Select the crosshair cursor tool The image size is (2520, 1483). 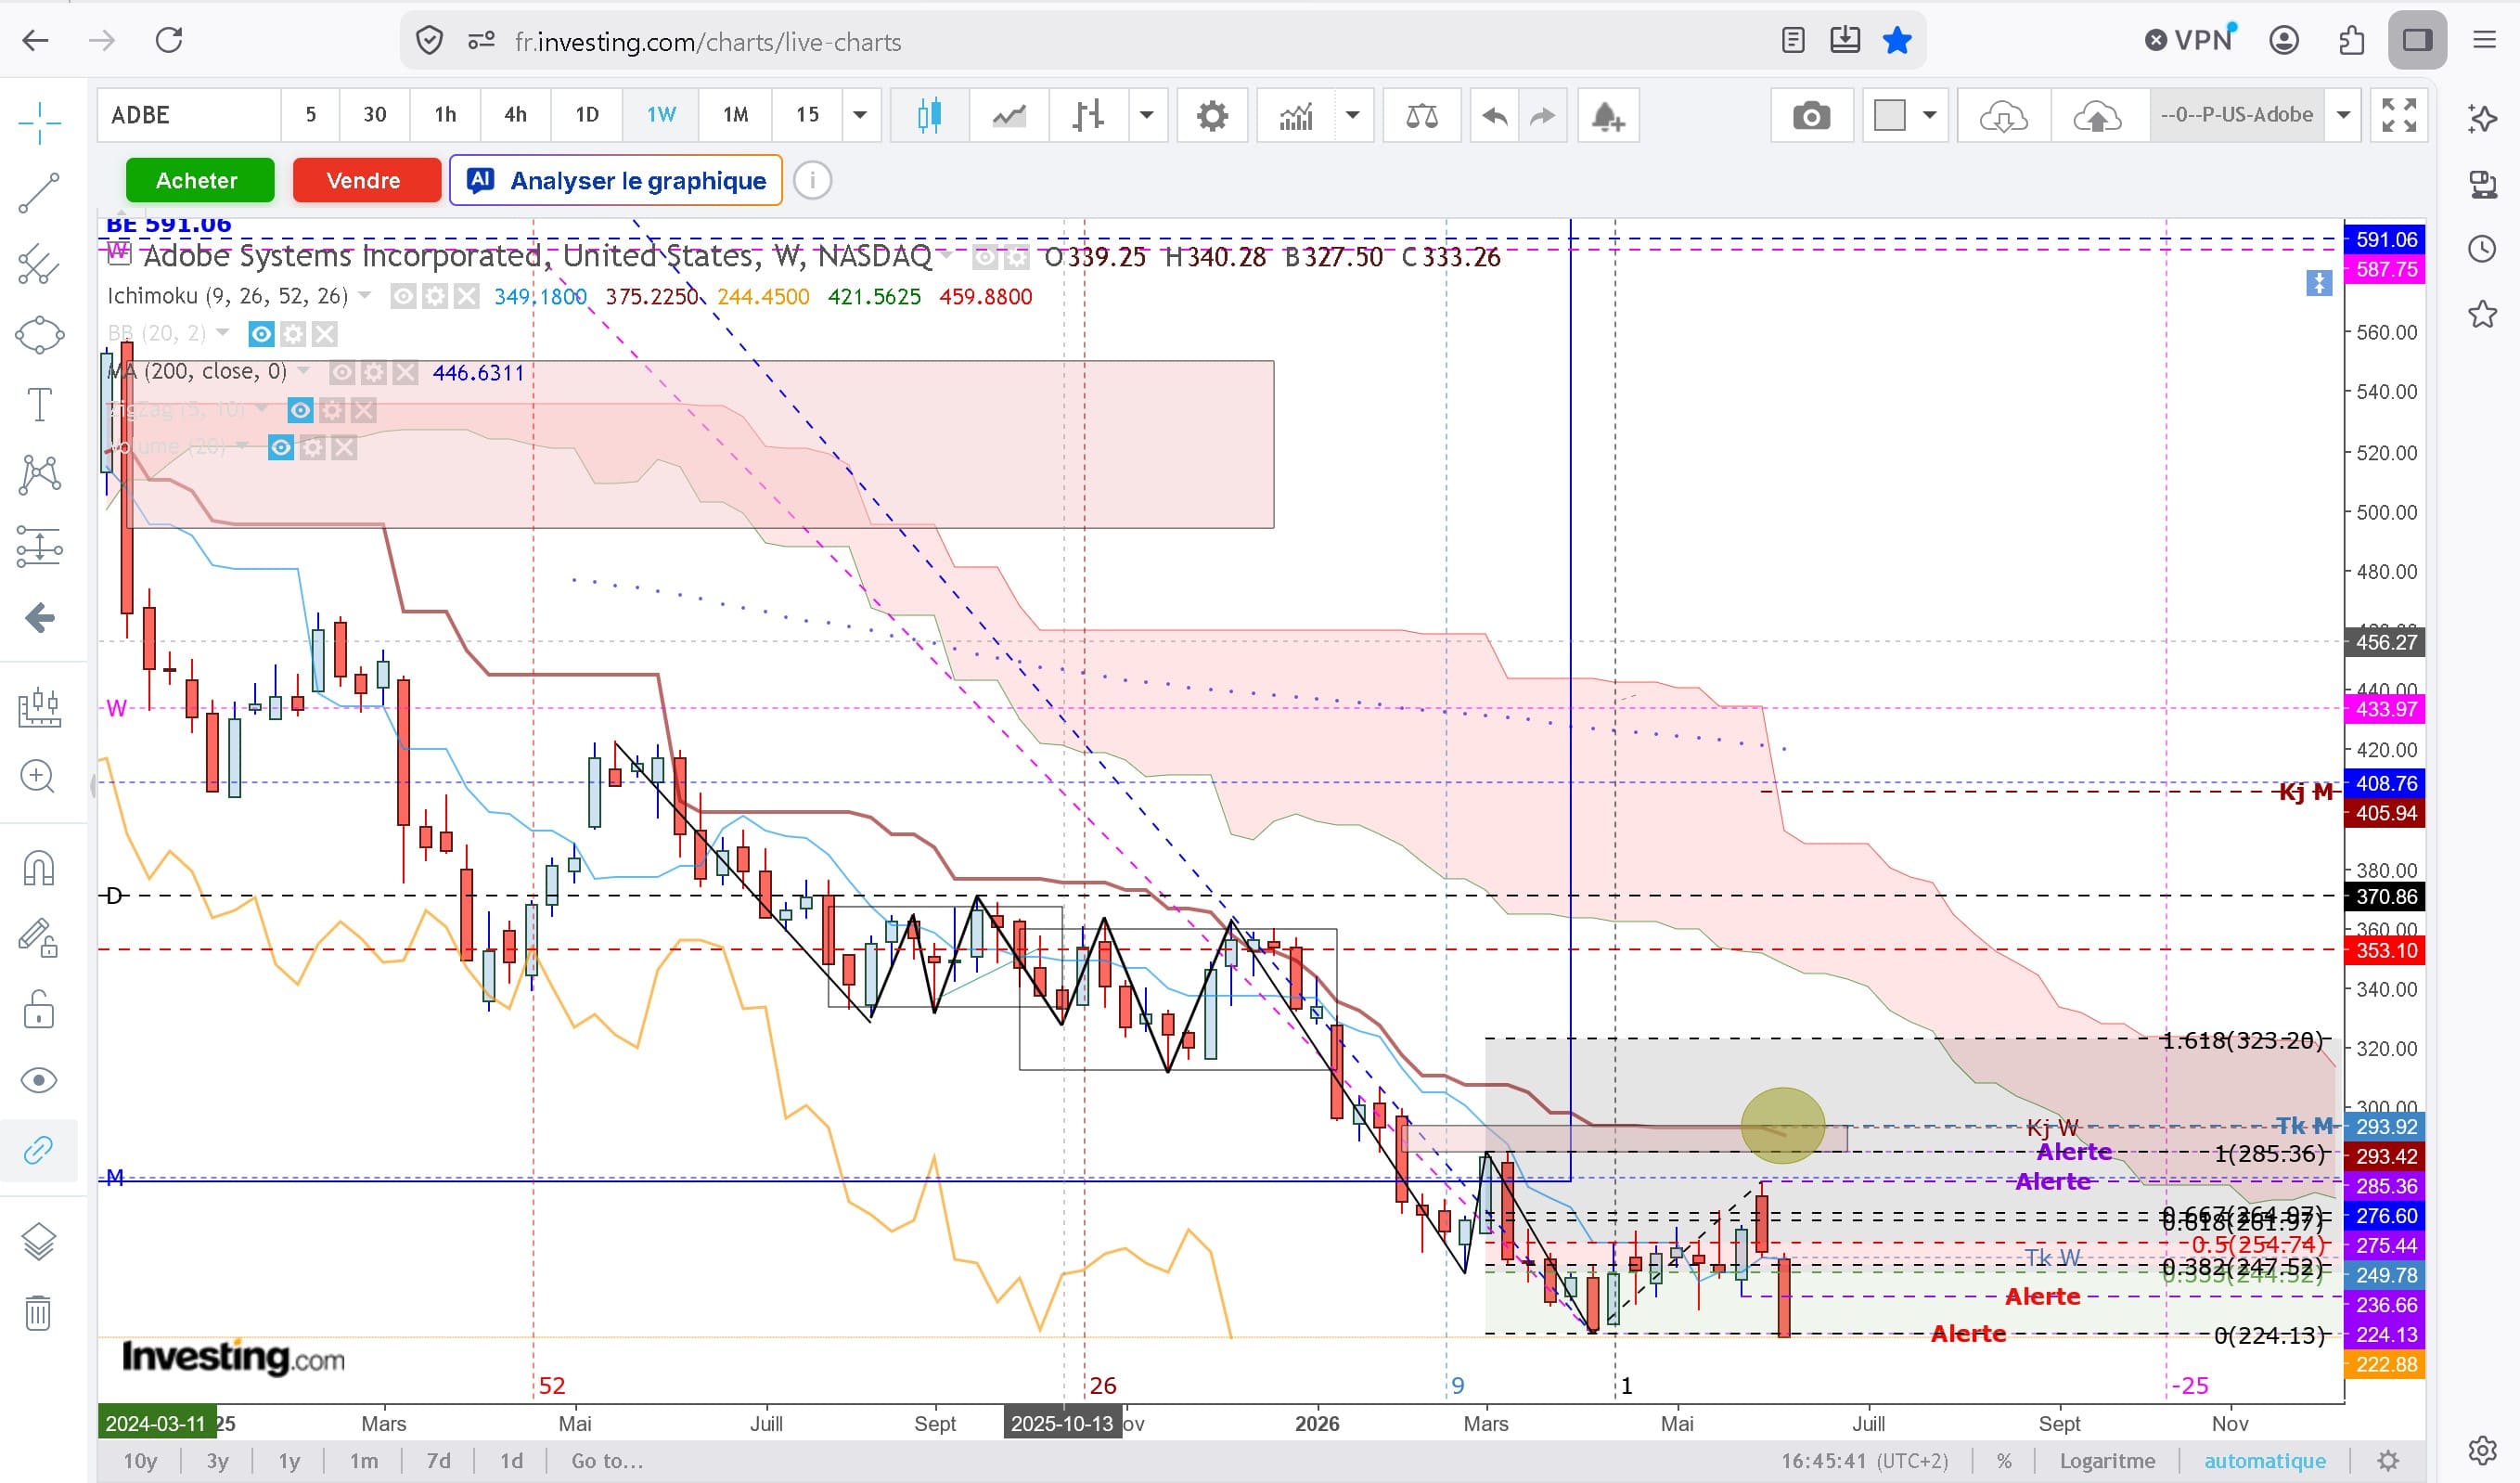(39, 122)
